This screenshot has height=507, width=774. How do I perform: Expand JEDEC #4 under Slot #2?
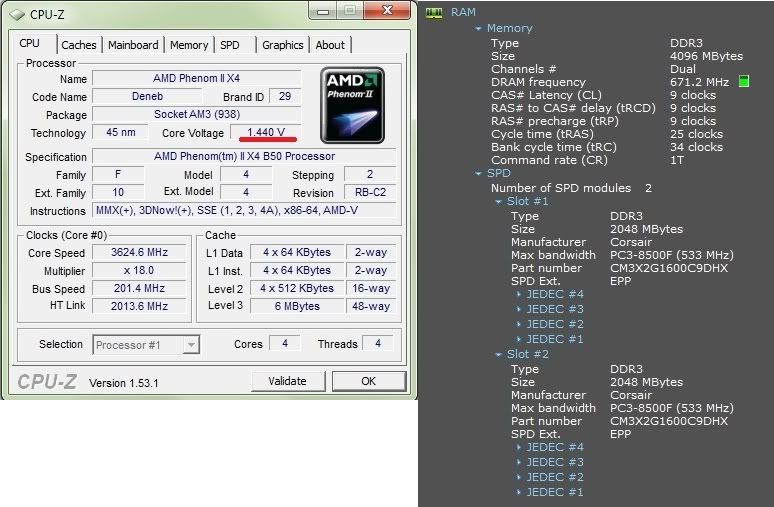pyautogui.click(x=518, y=447)
